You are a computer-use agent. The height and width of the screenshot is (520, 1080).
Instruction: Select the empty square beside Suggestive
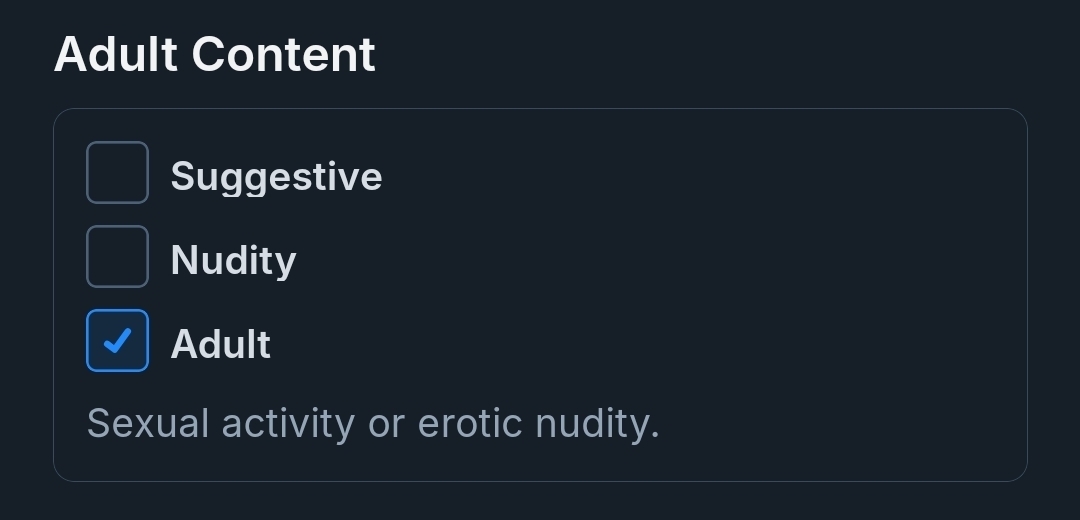click(117, 173)
